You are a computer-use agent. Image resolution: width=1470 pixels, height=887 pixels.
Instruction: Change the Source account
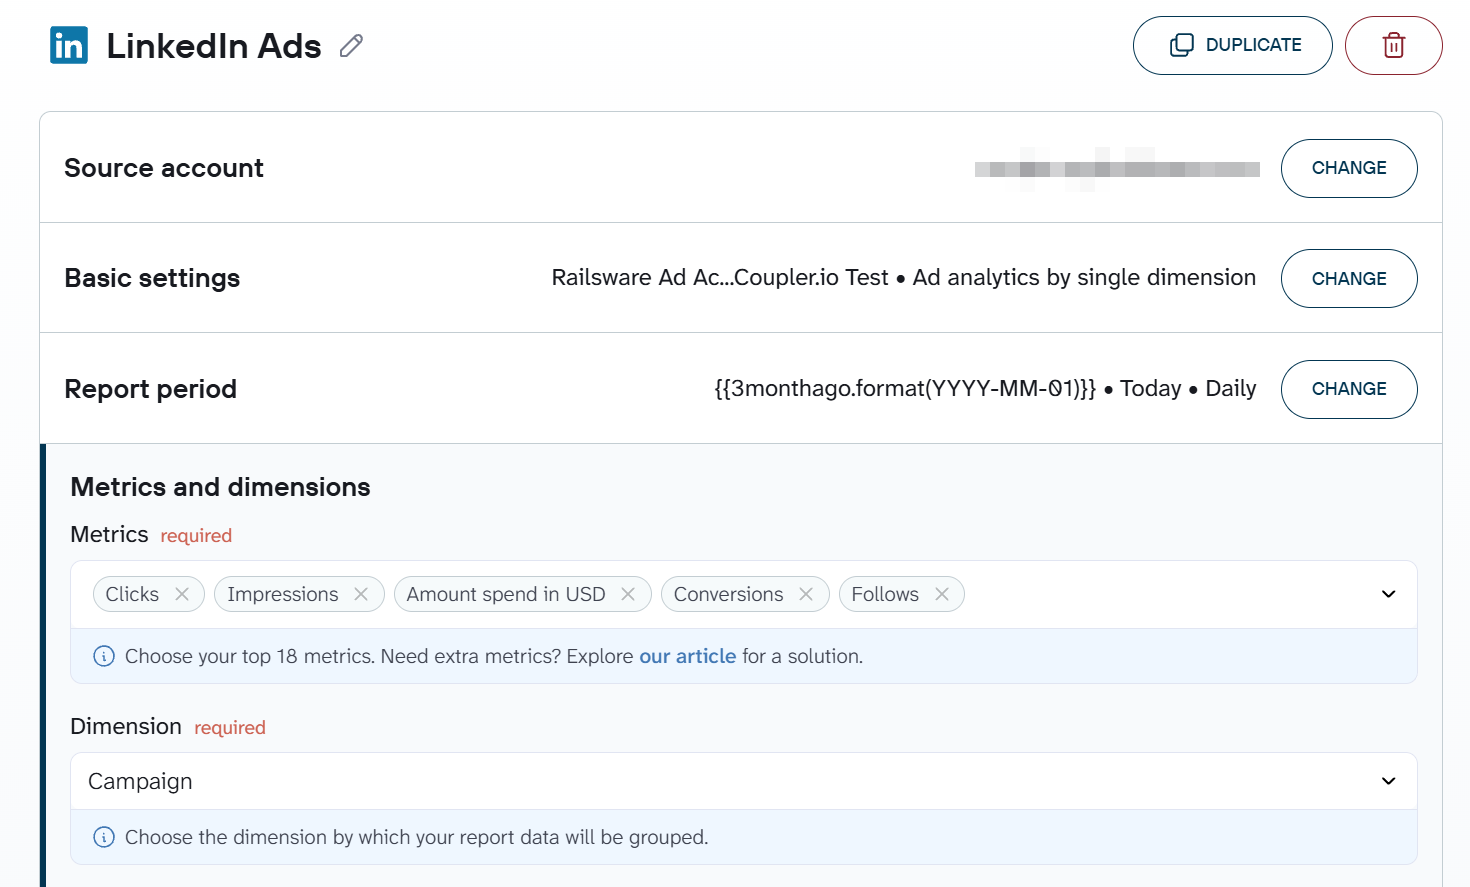[1348, 168]
